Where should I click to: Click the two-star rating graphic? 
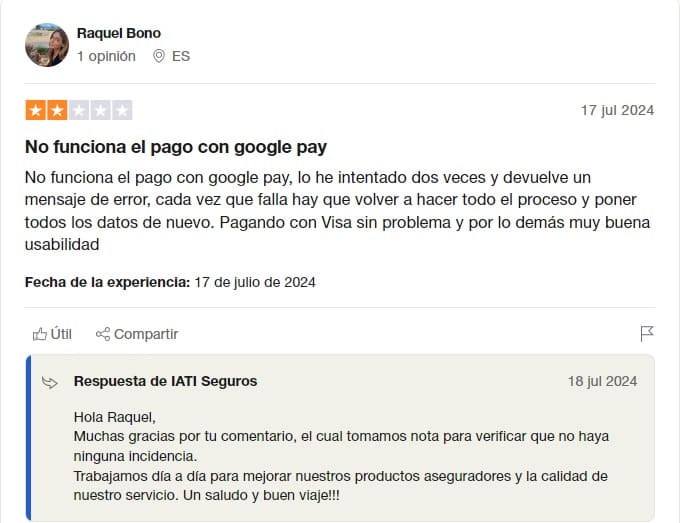click(x=79, y=110)
